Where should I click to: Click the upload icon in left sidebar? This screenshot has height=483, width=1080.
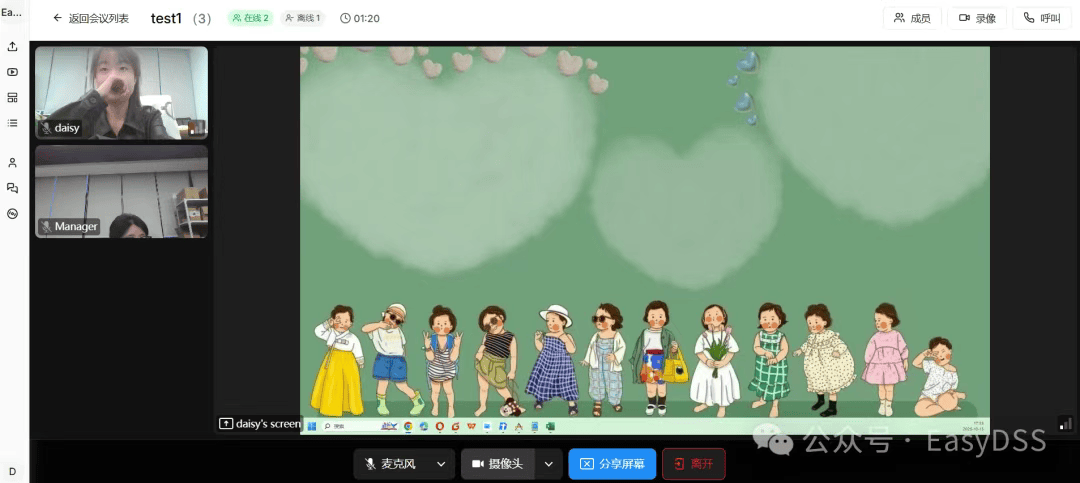(12, 46)
